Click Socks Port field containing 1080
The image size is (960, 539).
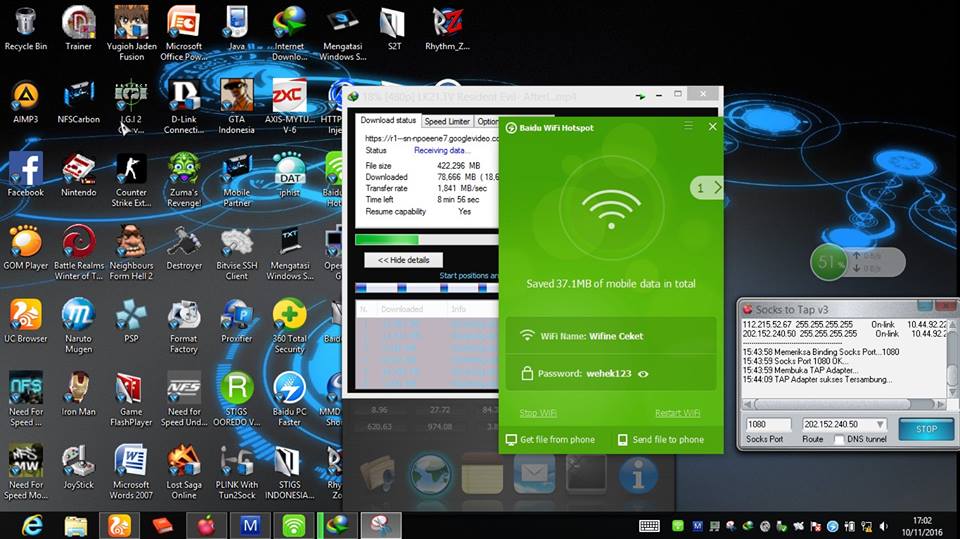click(768, 424)
